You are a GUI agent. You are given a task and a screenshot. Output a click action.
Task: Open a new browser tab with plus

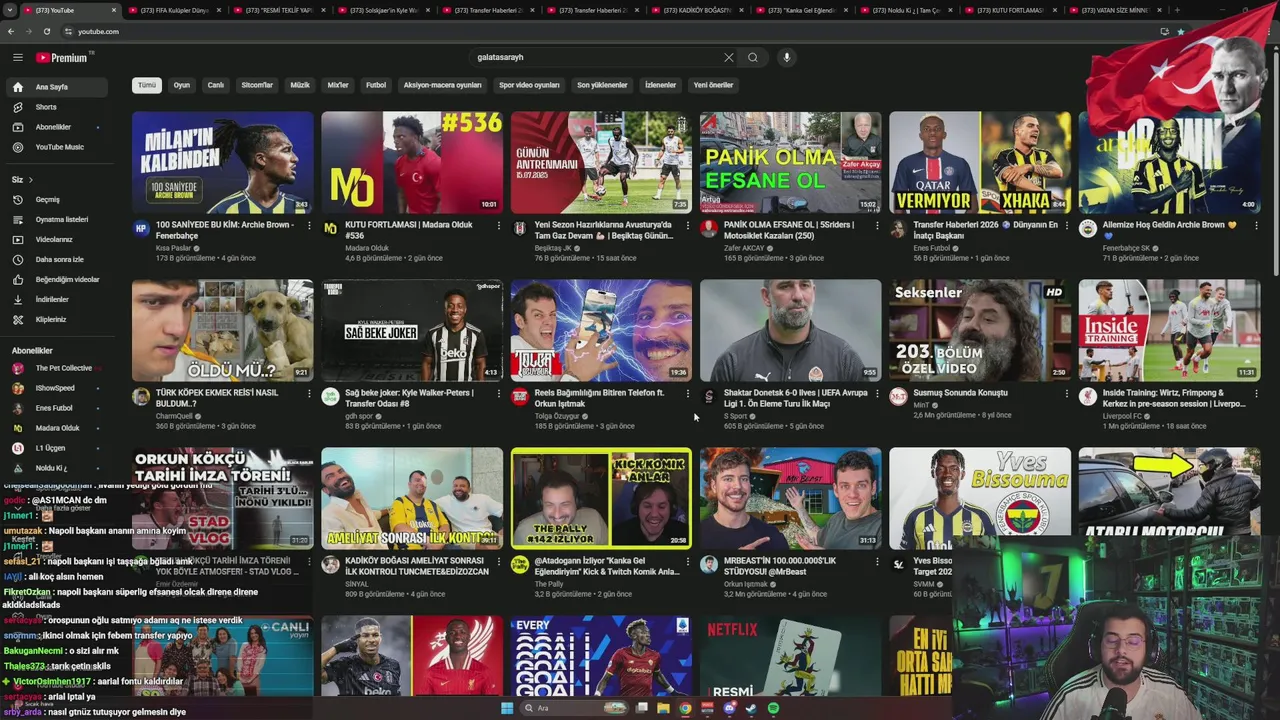(1176, 10)
